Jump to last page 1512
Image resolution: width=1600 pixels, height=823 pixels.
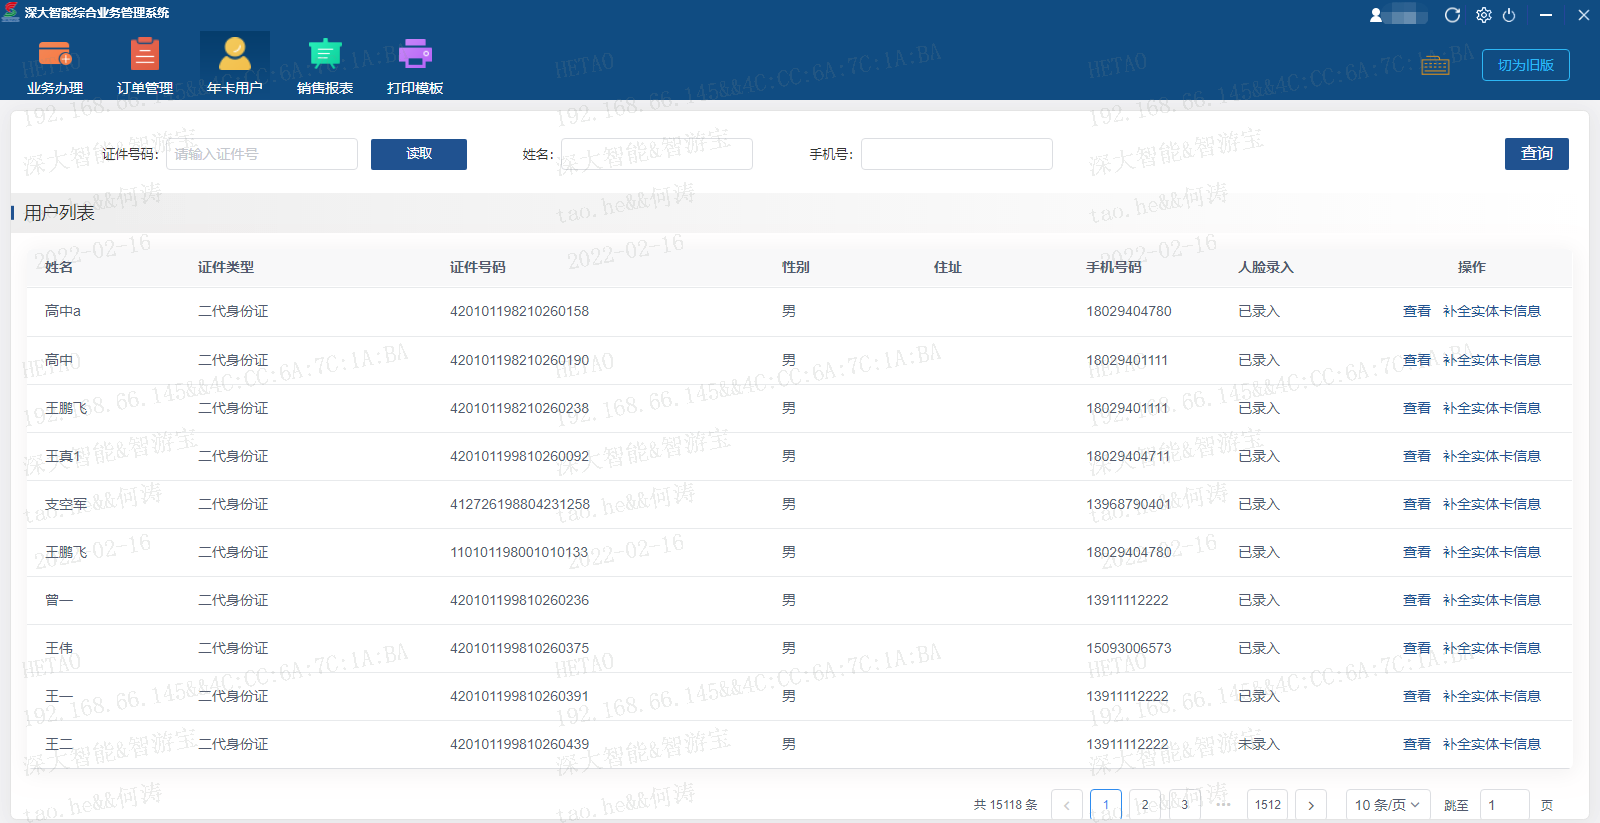pos(1267,805)
